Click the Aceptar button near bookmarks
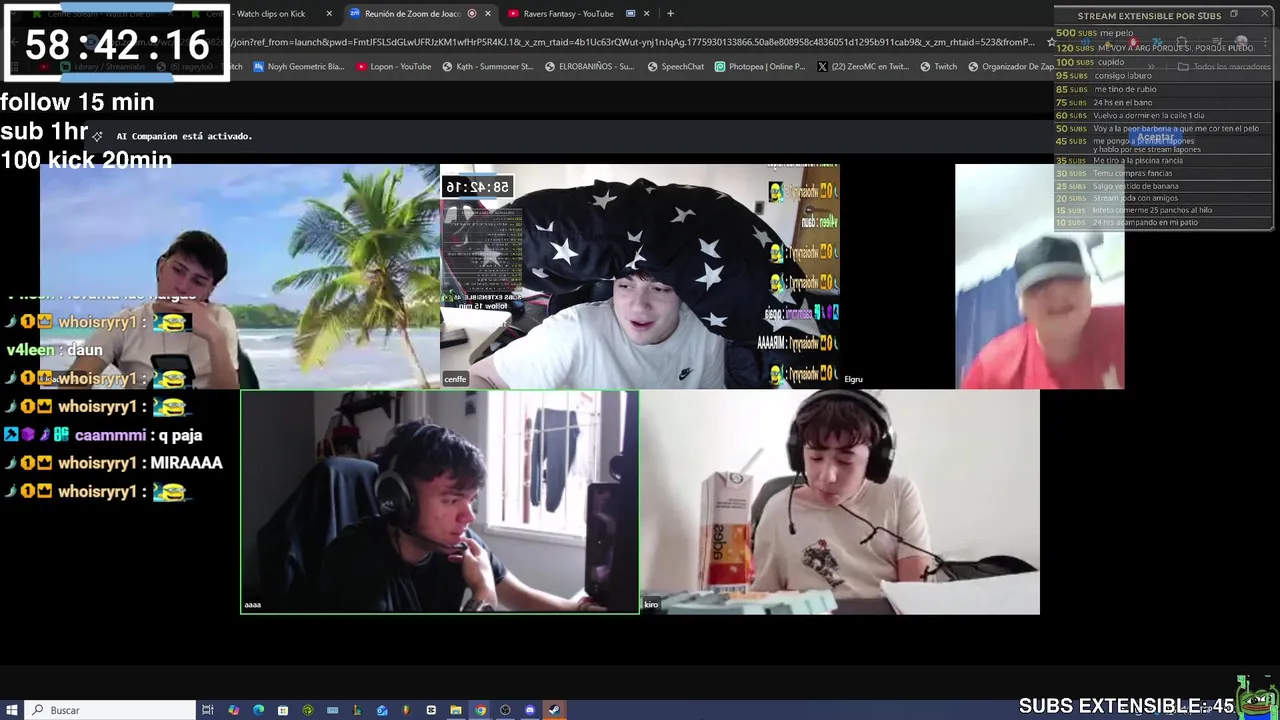 coord(1155,137)
